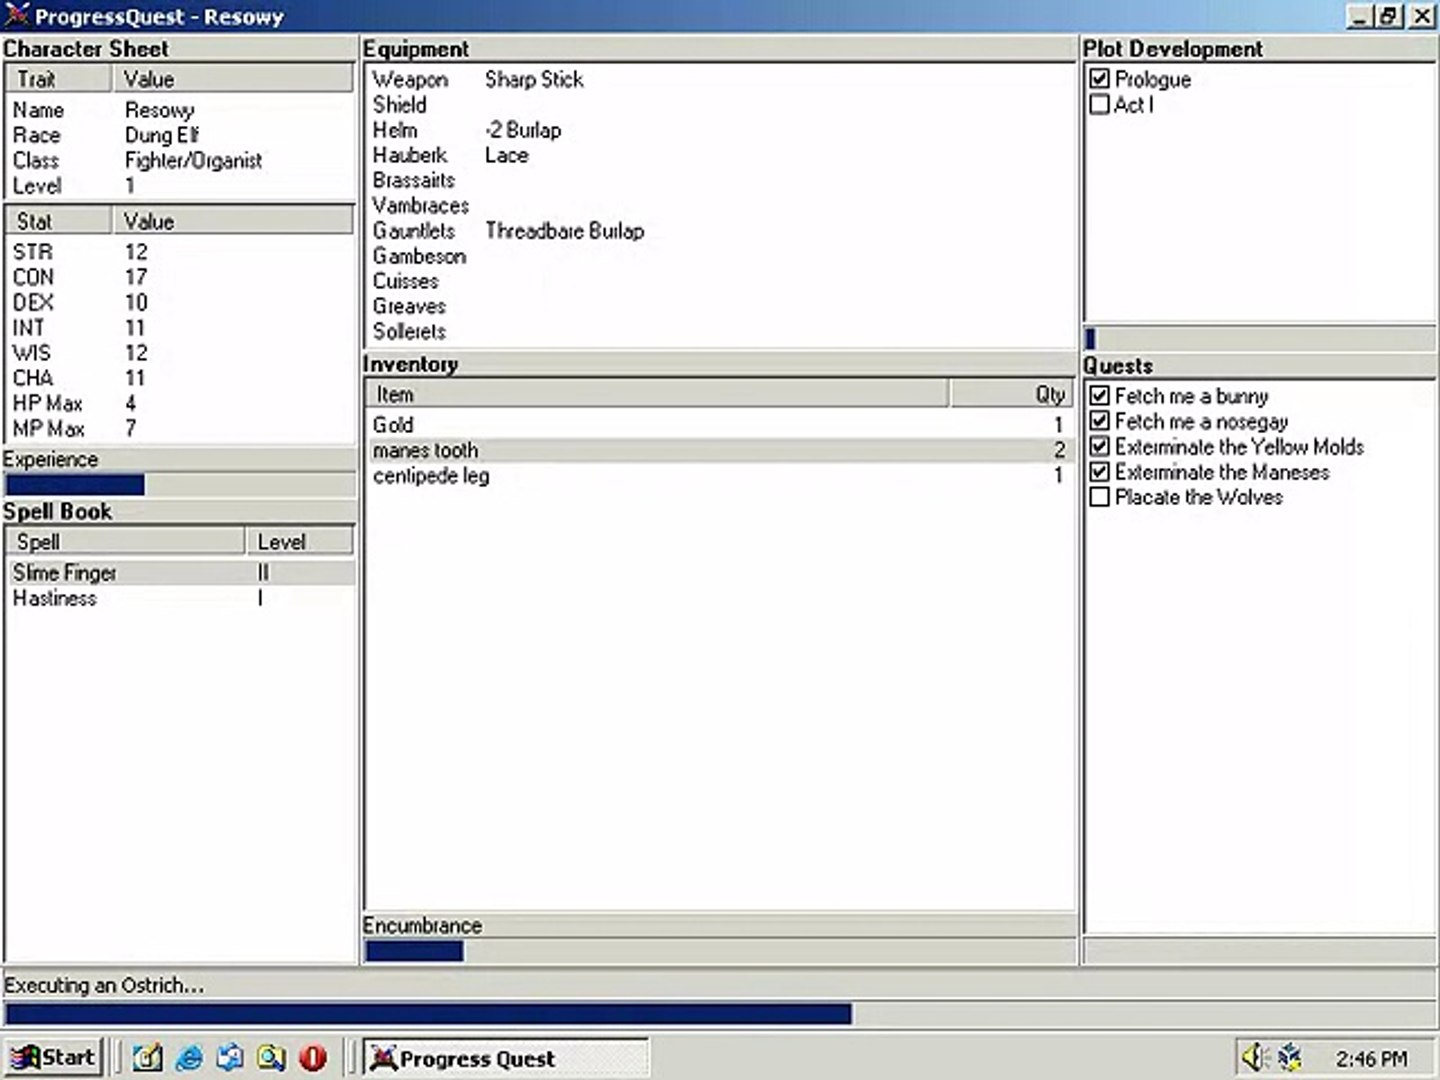Click the Trait column header
Screen dimensions: 1440x1080
tap(59, 79)
